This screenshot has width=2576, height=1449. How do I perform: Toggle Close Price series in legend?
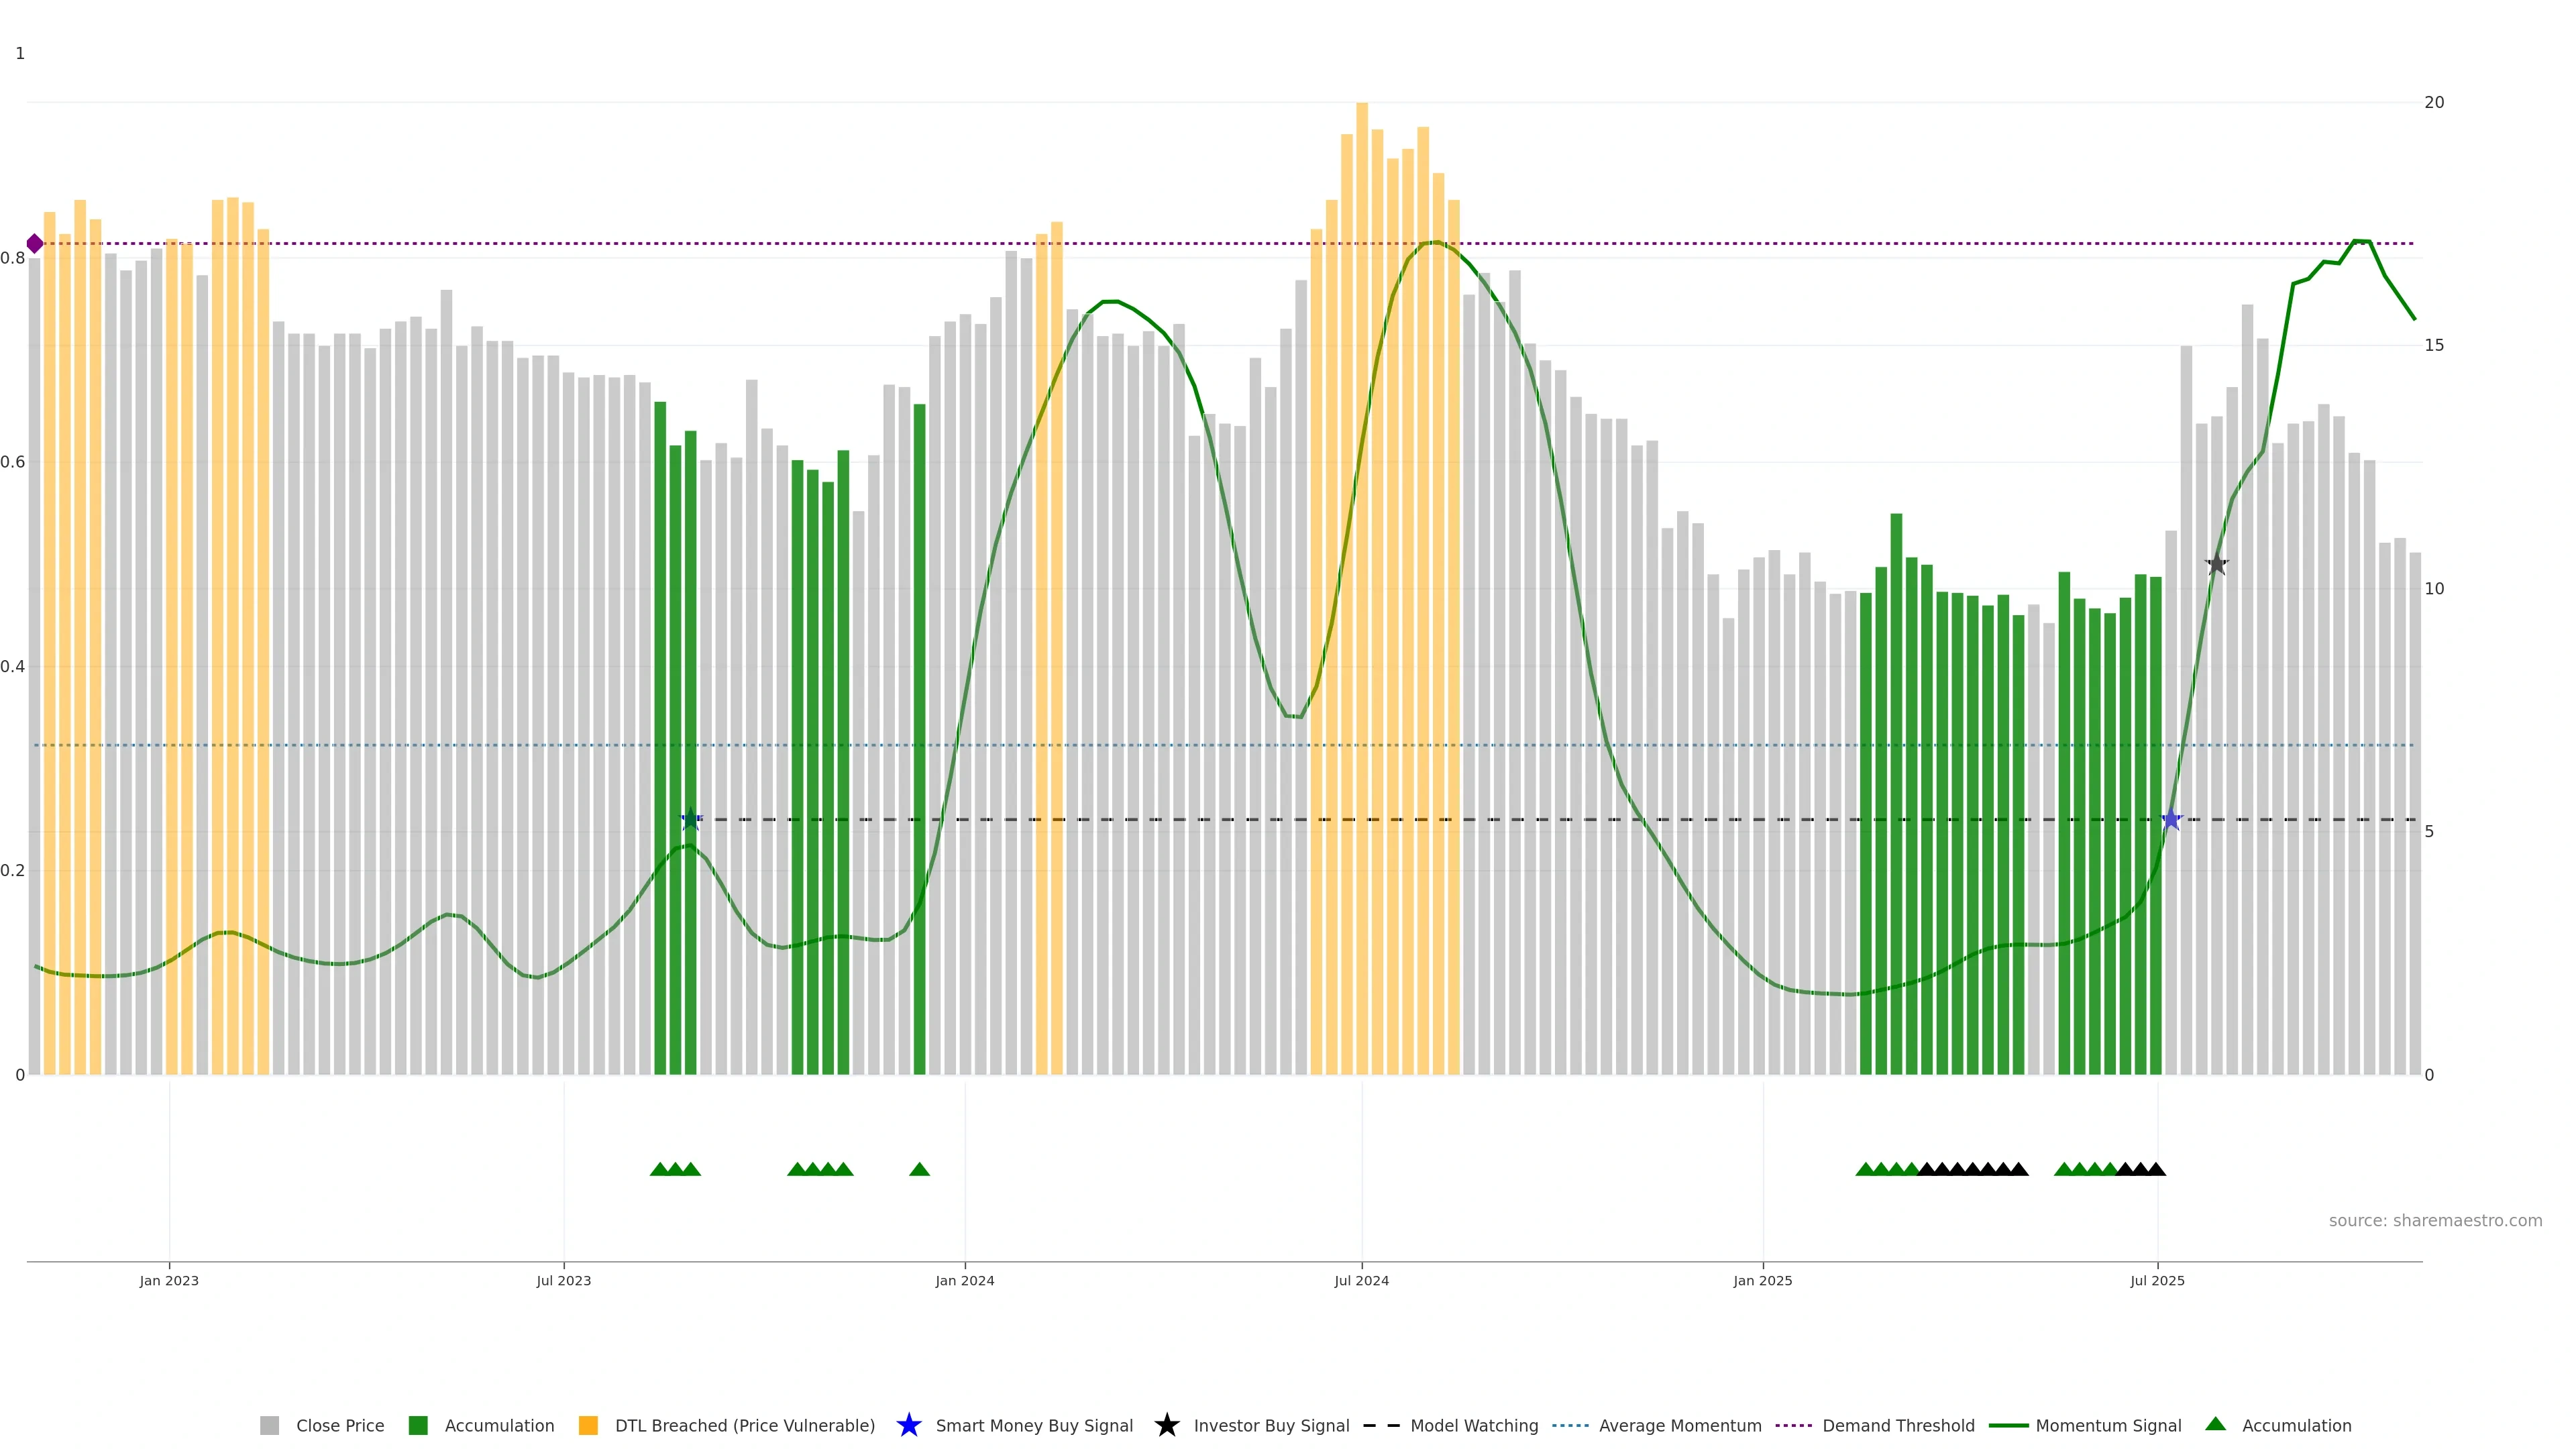[339, 1426]
